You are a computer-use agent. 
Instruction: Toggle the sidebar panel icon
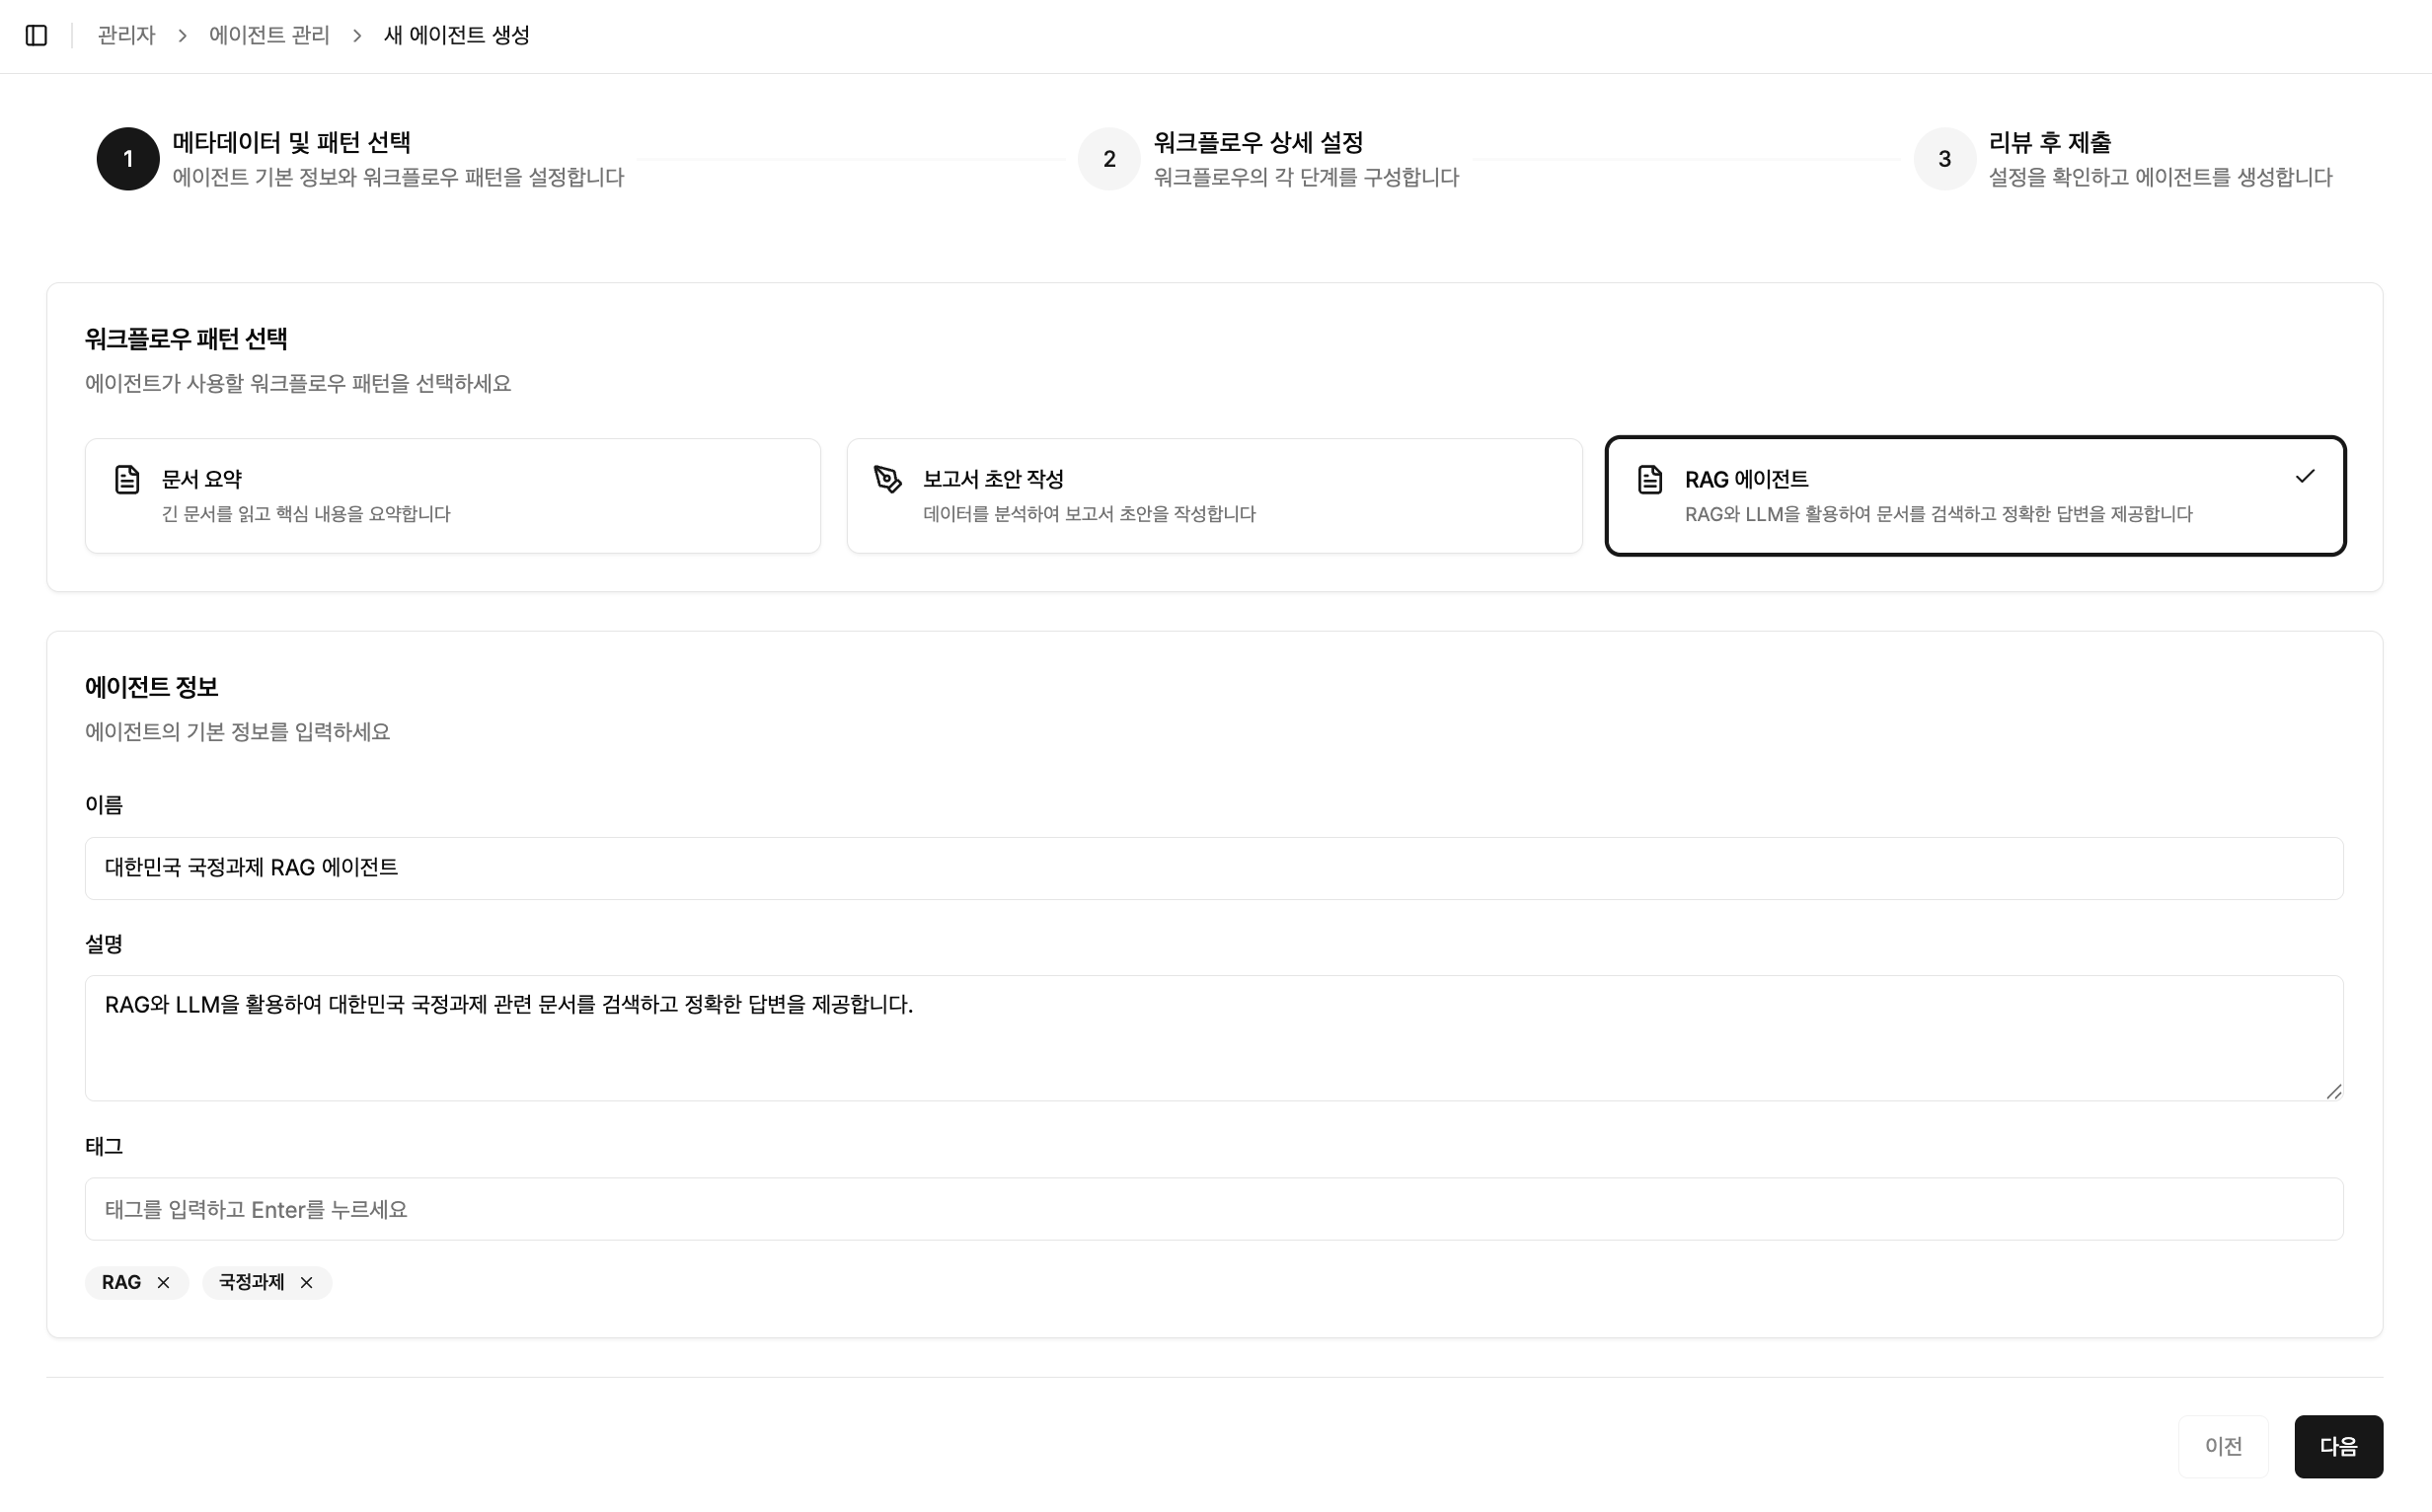(x=36, y=36)
